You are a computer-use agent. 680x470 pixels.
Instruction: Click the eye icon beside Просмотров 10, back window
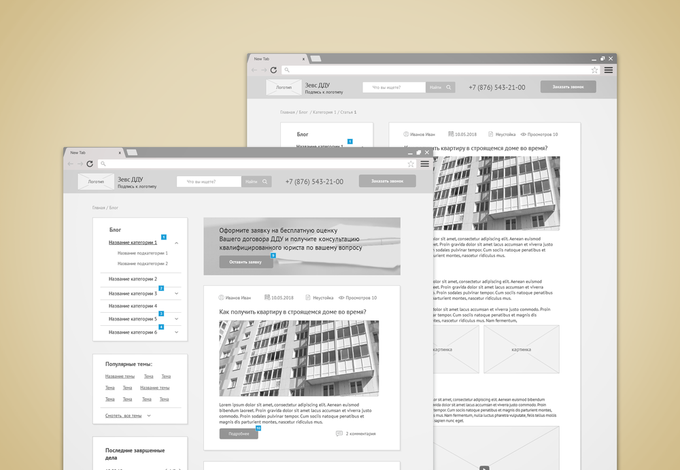tap(523, 134)
